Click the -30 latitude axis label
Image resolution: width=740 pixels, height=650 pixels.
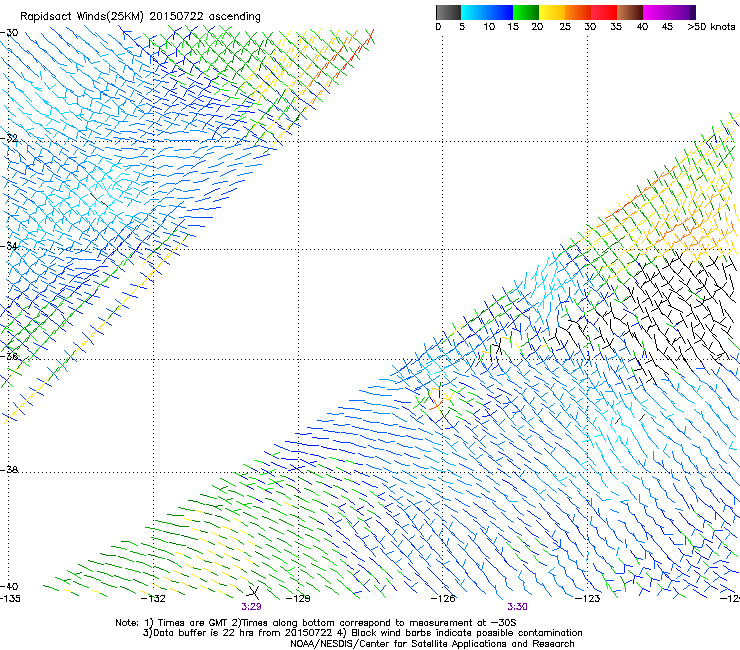pyautogui.click(x=9, y=33)
